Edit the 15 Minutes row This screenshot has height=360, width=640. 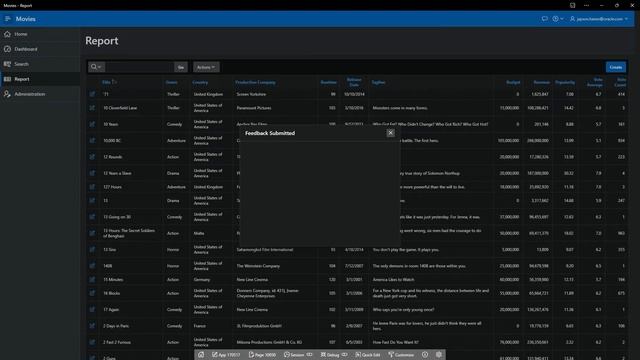click(92, 280)
